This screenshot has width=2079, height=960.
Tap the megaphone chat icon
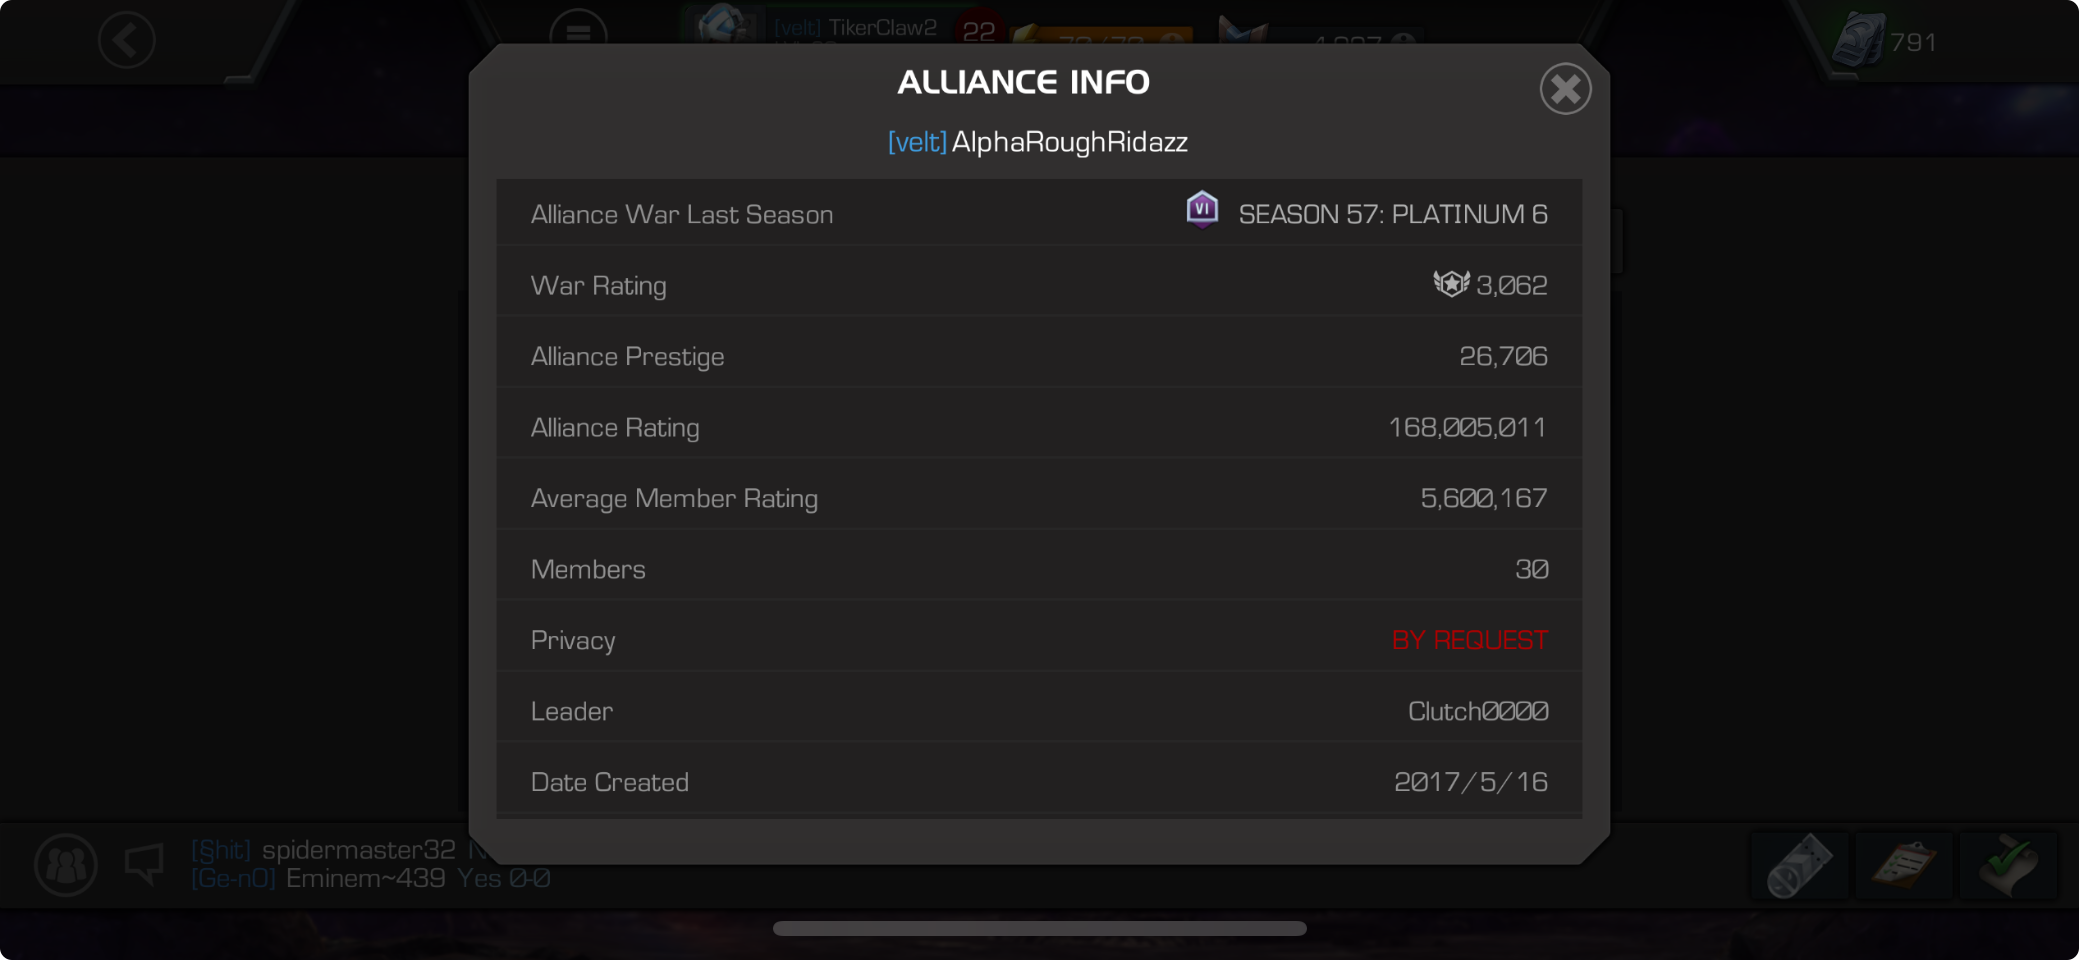pyautogui.click(x=144, y=863)
